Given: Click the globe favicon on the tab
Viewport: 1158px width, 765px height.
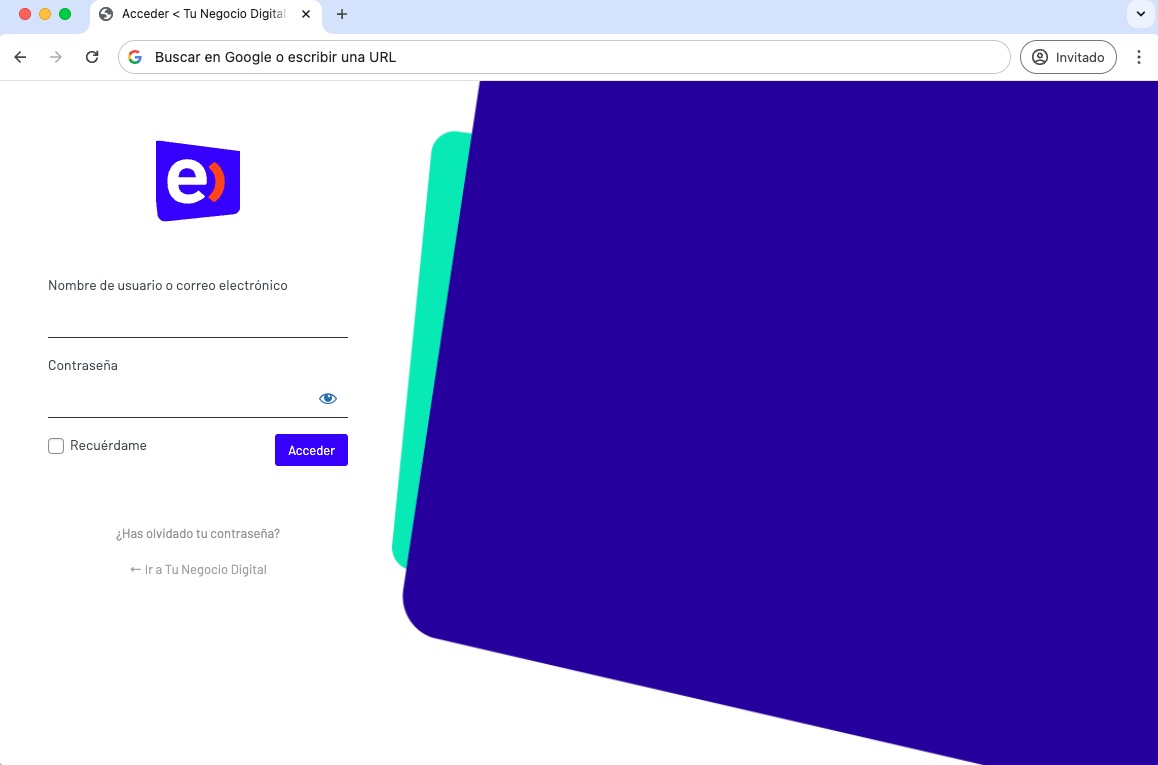Looking at the screenshot, I should click(x=106, y=14).
